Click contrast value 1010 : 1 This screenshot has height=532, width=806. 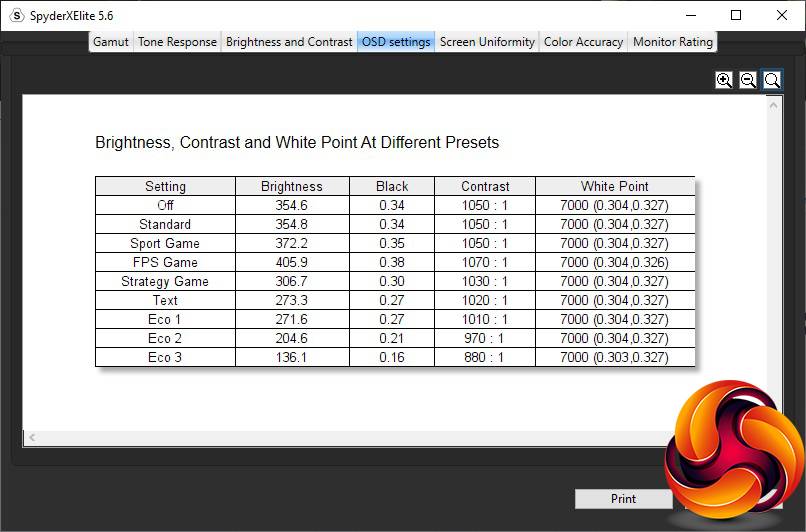coord(485,319)
